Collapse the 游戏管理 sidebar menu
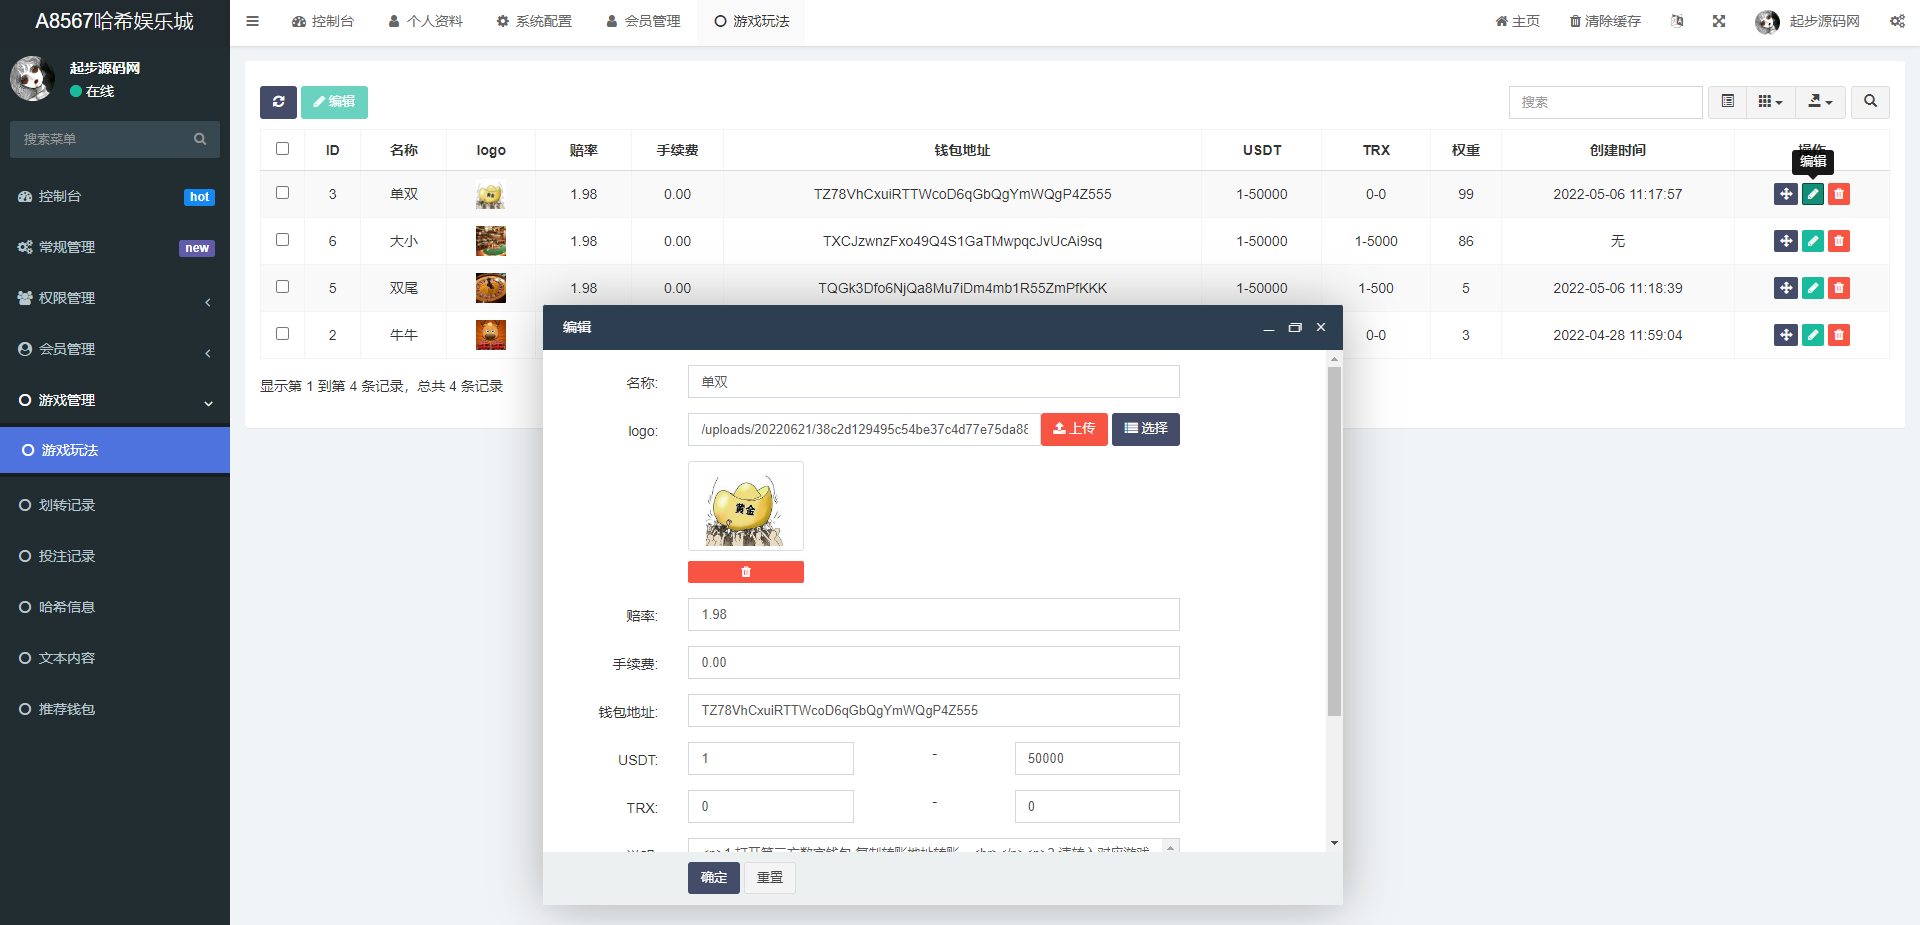 [115, 400]
